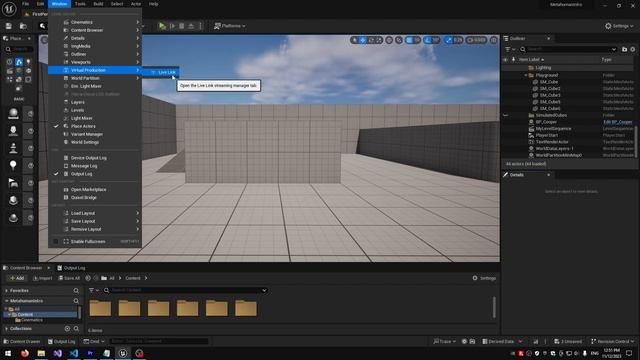Click the Import button in Content Browser
This screenshot has width=640, height=360.
42,278
